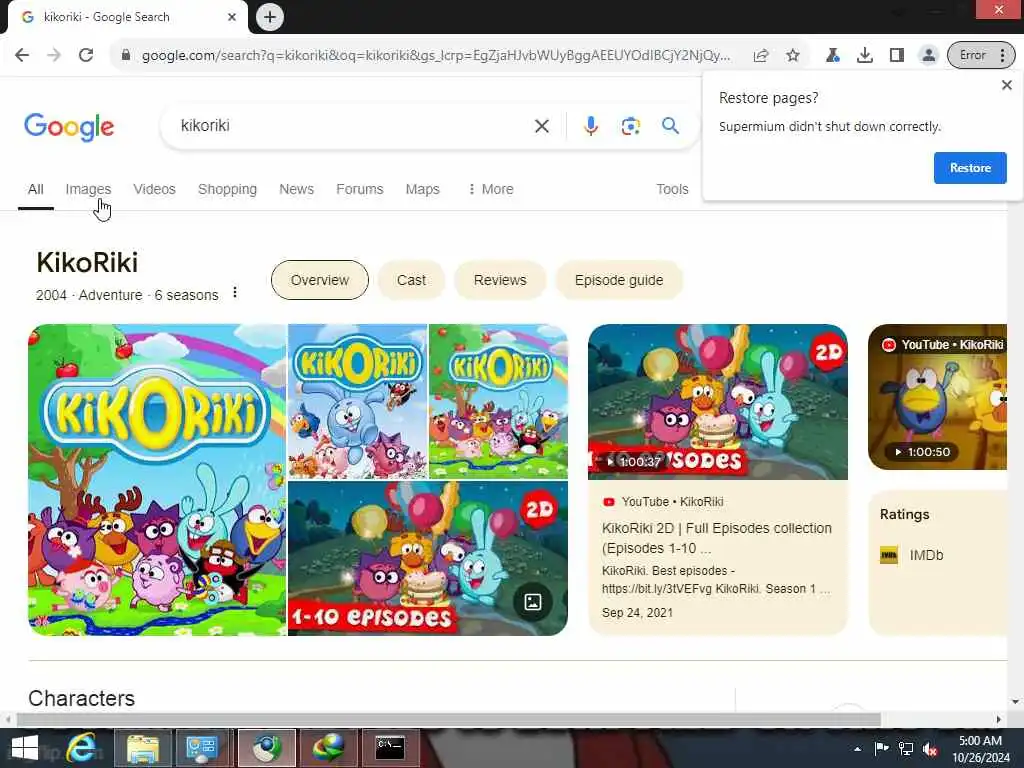Screen dimensions: 1024x768
Task: Click the muted volume tray icon
Action: click(930, 749)
